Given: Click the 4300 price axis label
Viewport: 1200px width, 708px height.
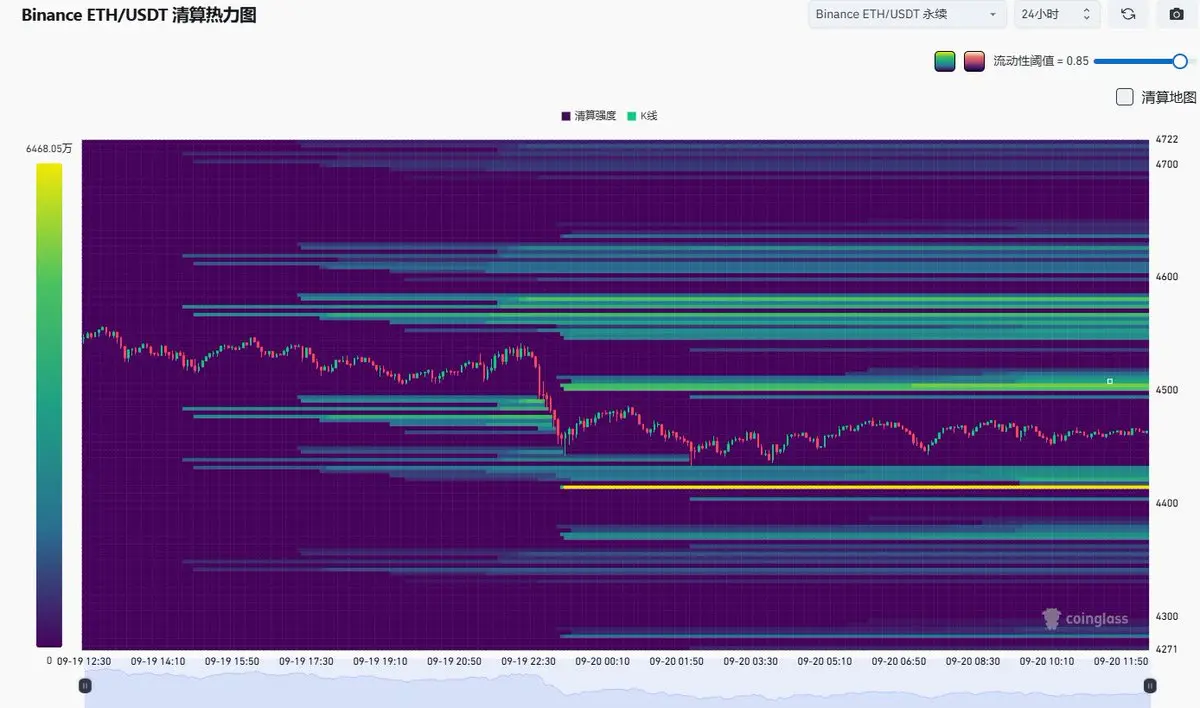Looking at the screenshot, I should pos(1167,616).
